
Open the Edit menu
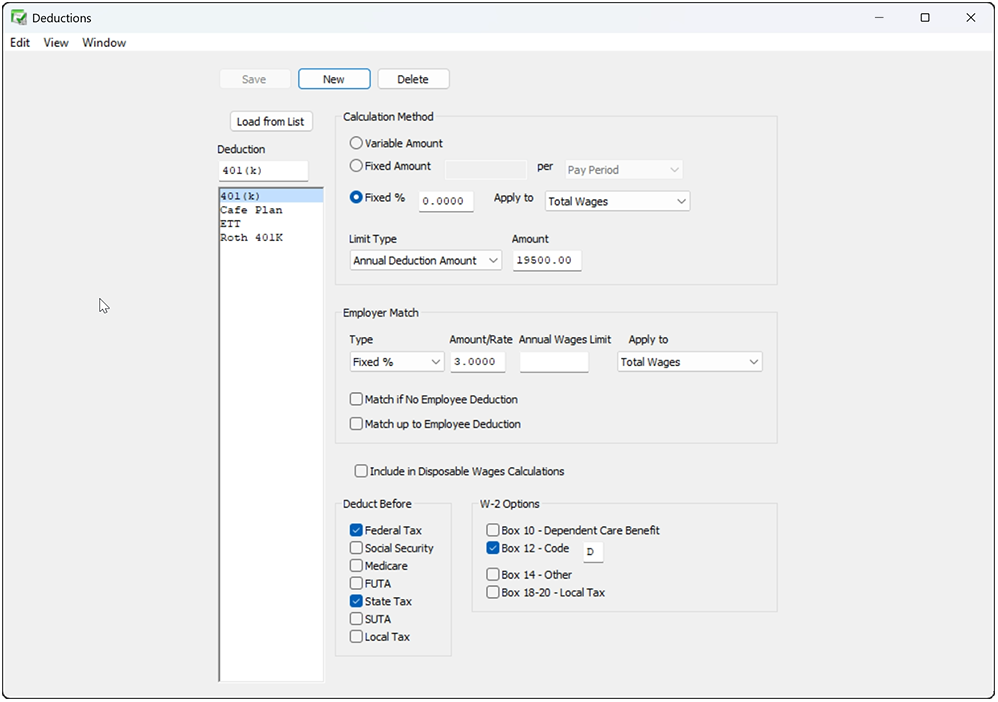(20, 43)
